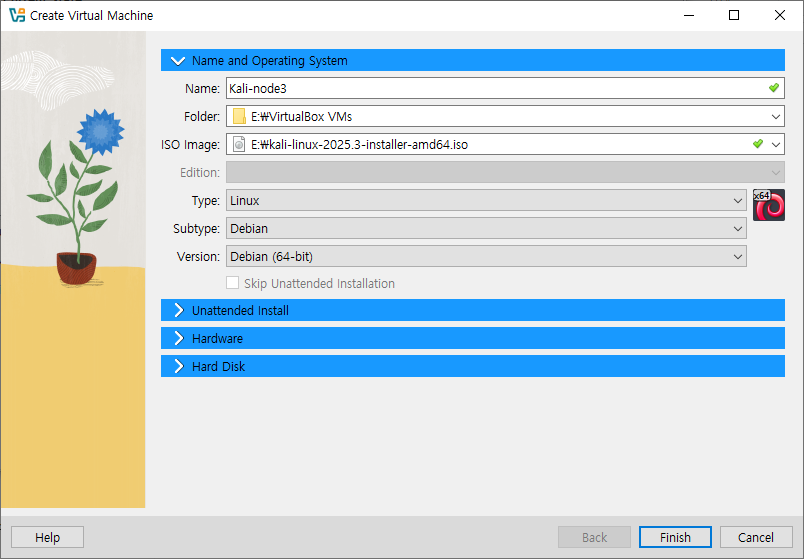This screenshot has height=559, width=804.
Task: Click the yellow folder icon in Folder field
Action: (238, 116)
